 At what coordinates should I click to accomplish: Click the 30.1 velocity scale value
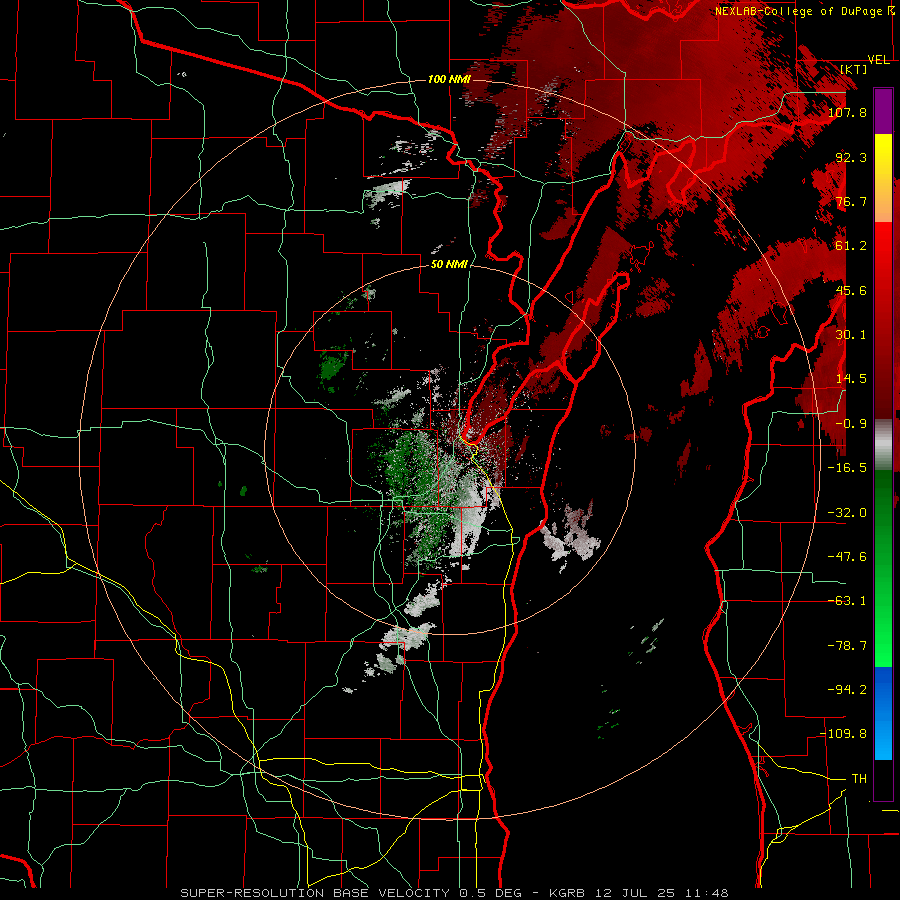pos(851,335)
